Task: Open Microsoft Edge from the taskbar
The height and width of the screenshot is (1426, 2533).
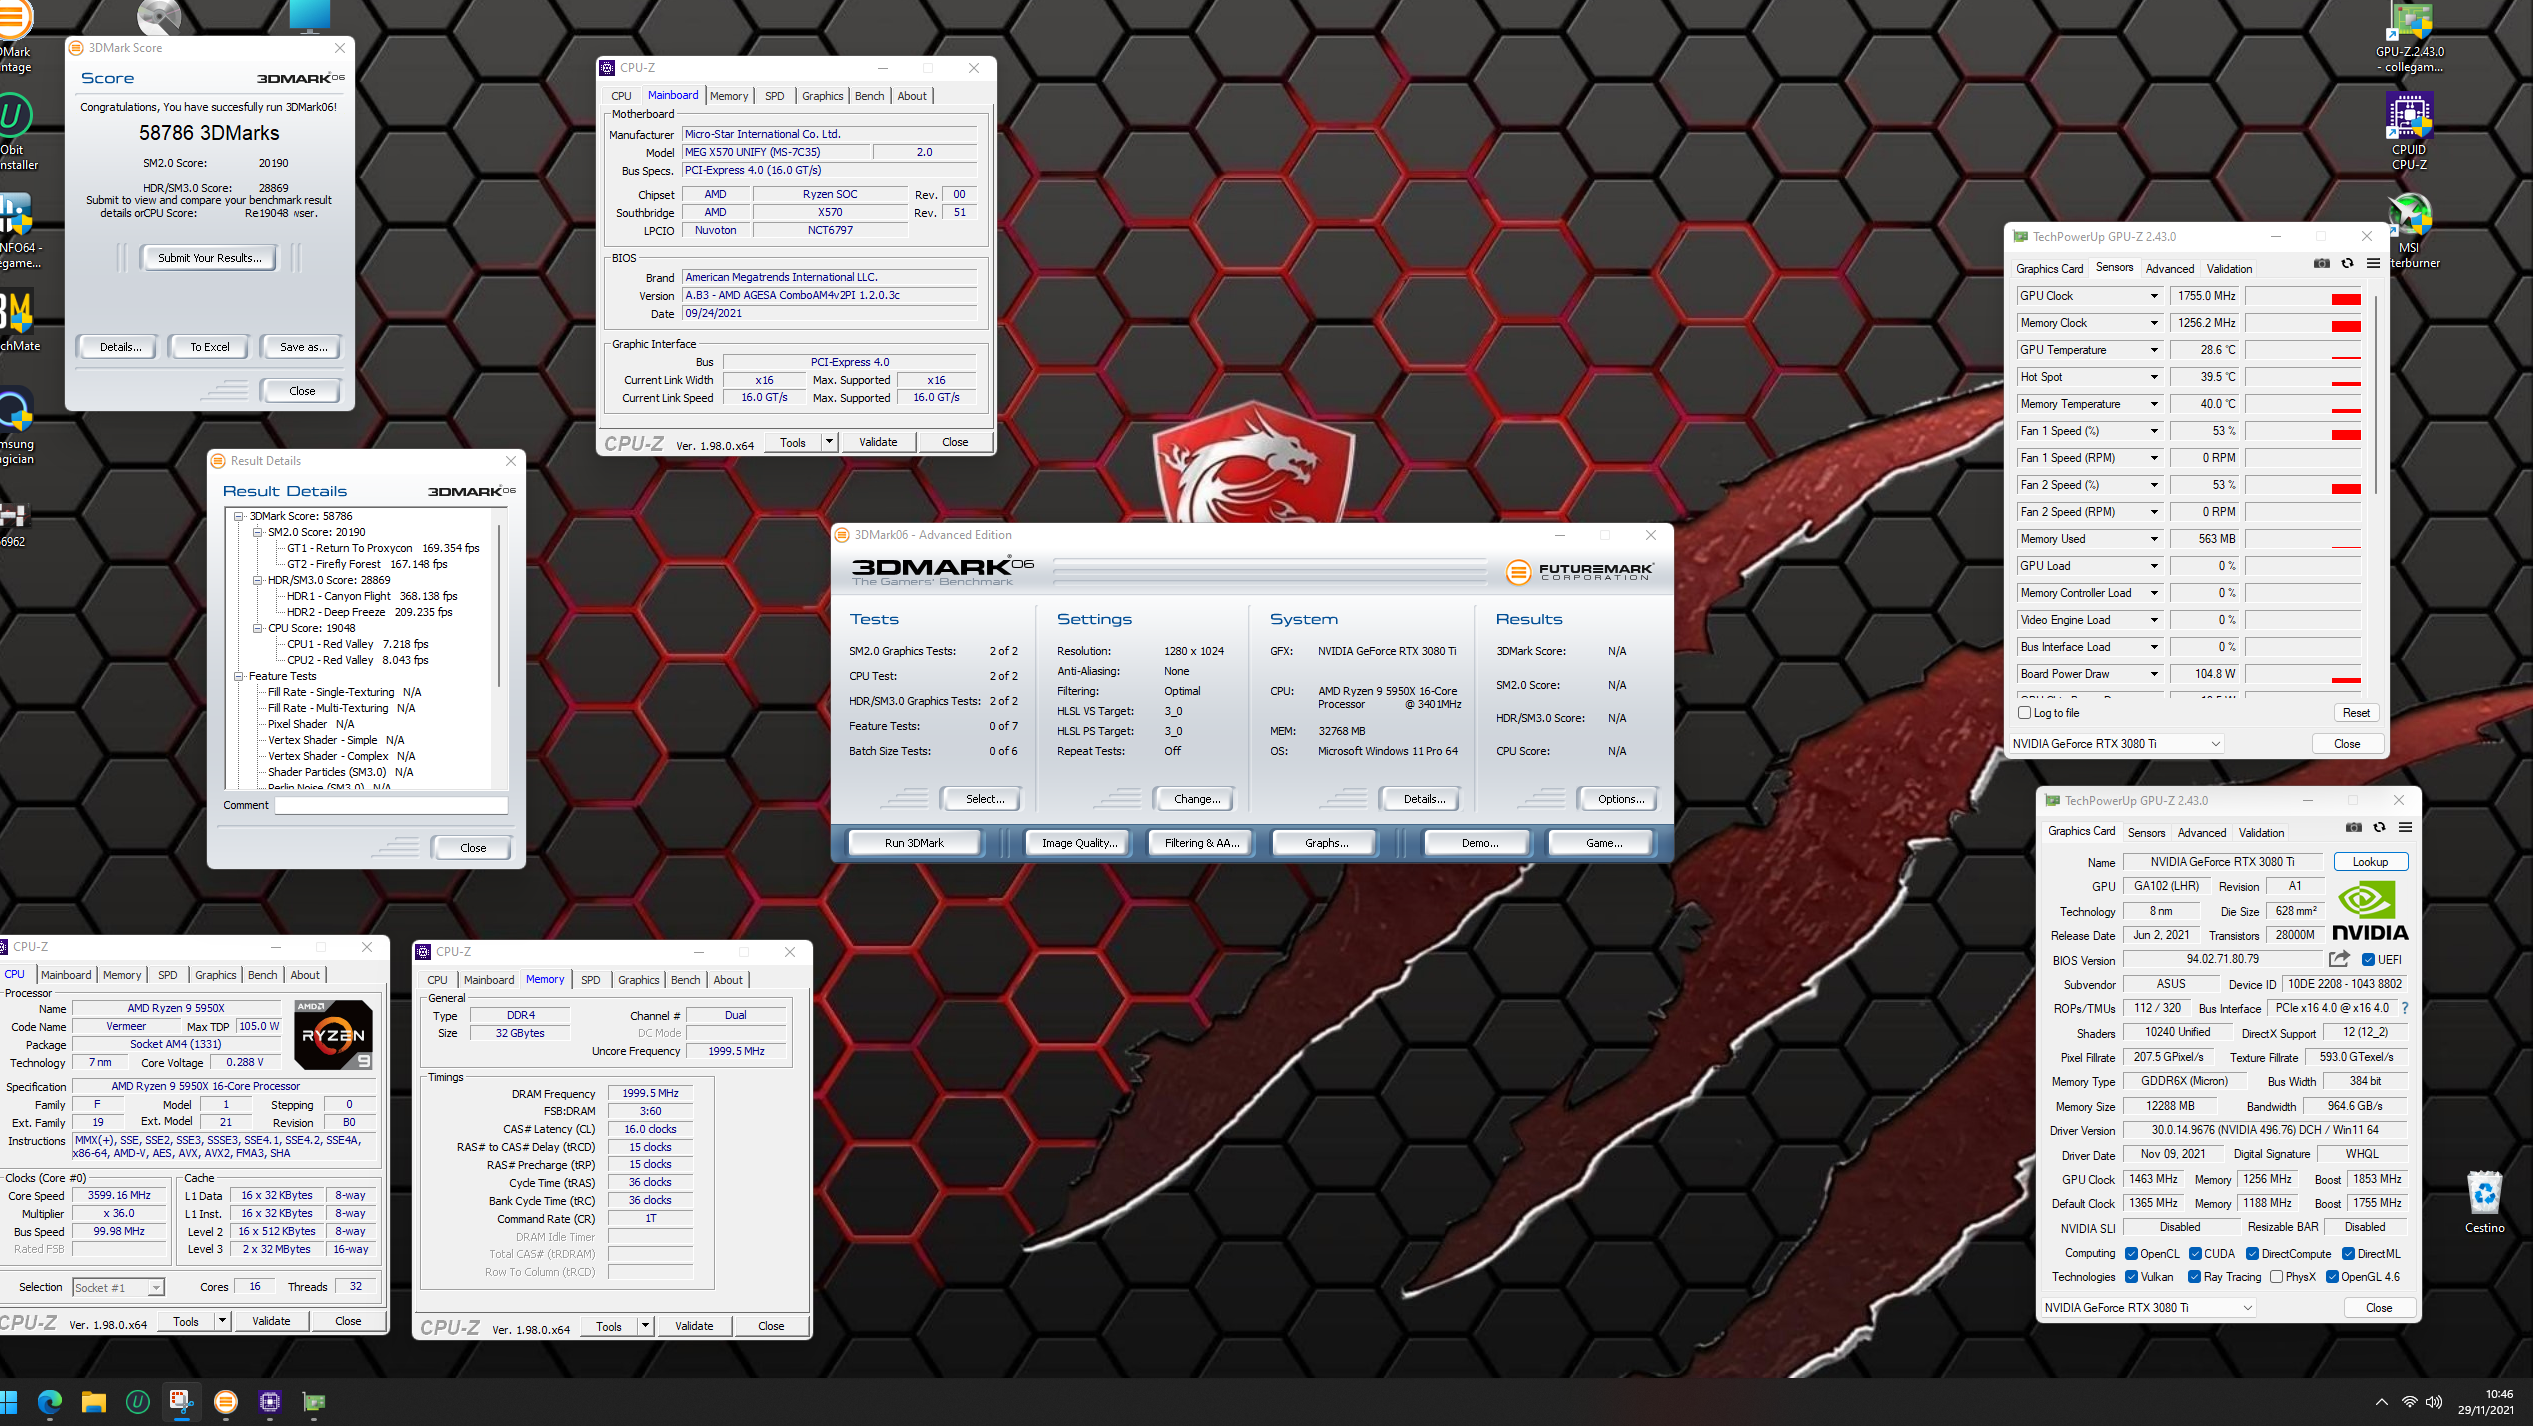Action: coord(49,1402)
